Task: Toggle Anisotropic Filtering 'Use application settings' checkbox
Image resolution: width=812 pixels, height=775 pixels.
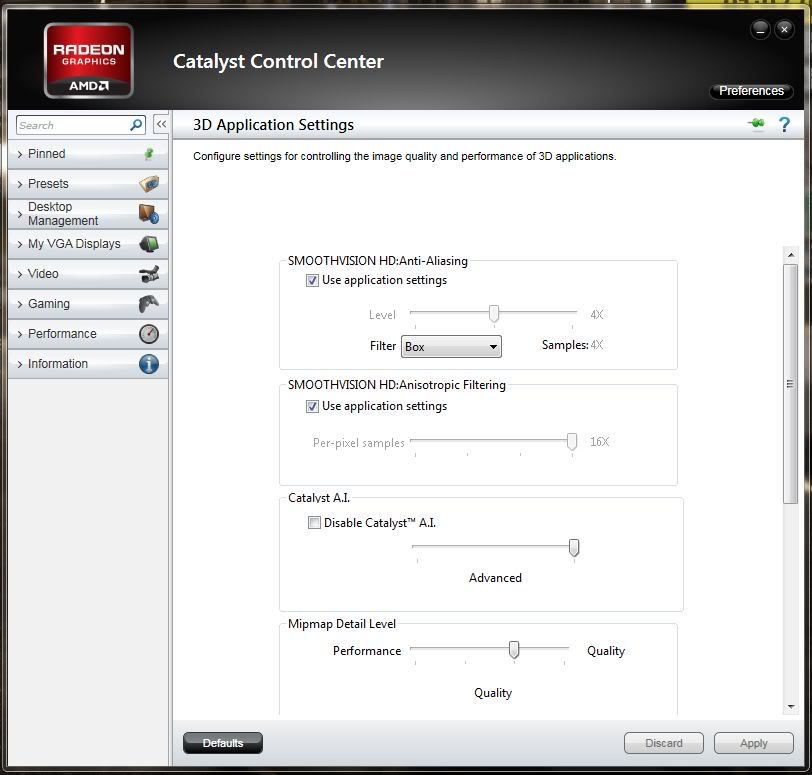Action: tap(312, 406)
